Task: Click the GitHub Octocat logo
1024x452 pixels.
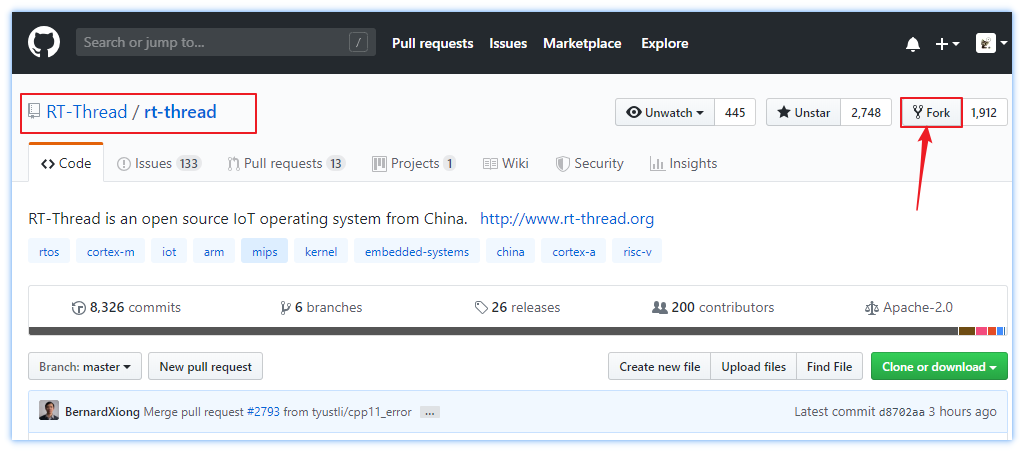Action: pos(44,43)
